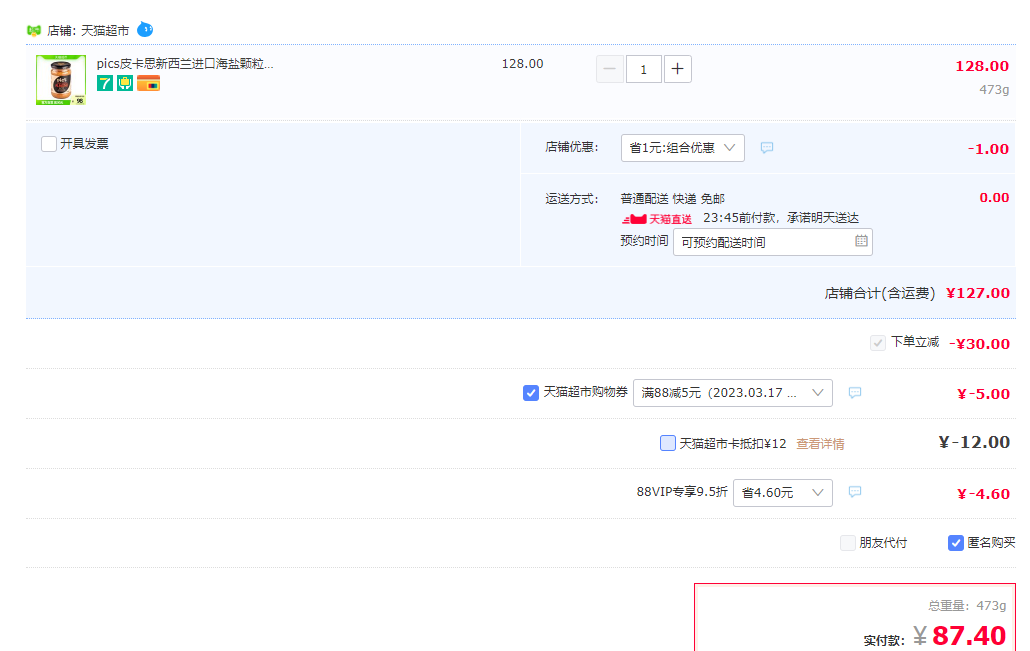Click the red 128.00 item subtotal
1030x651 pixels.
pos(982,66)
